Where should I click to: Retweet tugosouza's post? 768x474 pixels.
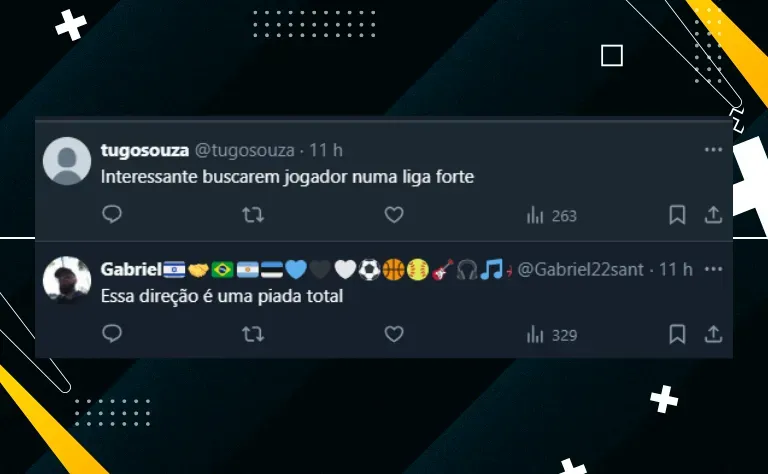coord(253,215)
